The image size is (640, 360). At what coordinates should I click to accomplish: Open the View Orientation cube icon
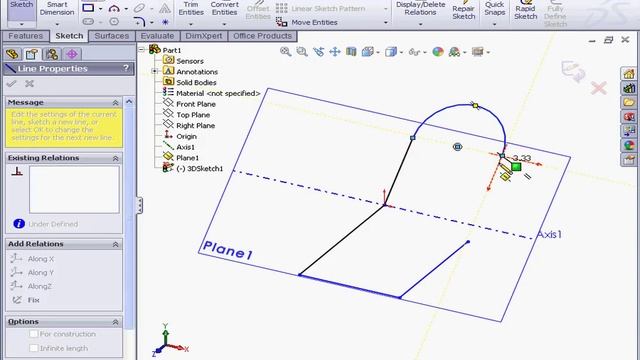[x=367, y=51]
